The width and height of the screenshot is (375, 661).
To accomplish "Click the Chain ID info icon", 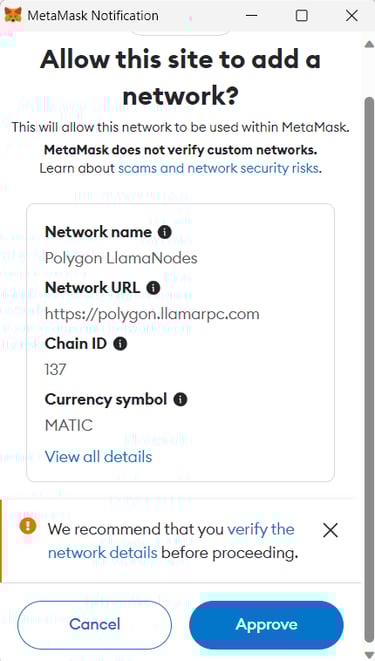I will (121, 344).
